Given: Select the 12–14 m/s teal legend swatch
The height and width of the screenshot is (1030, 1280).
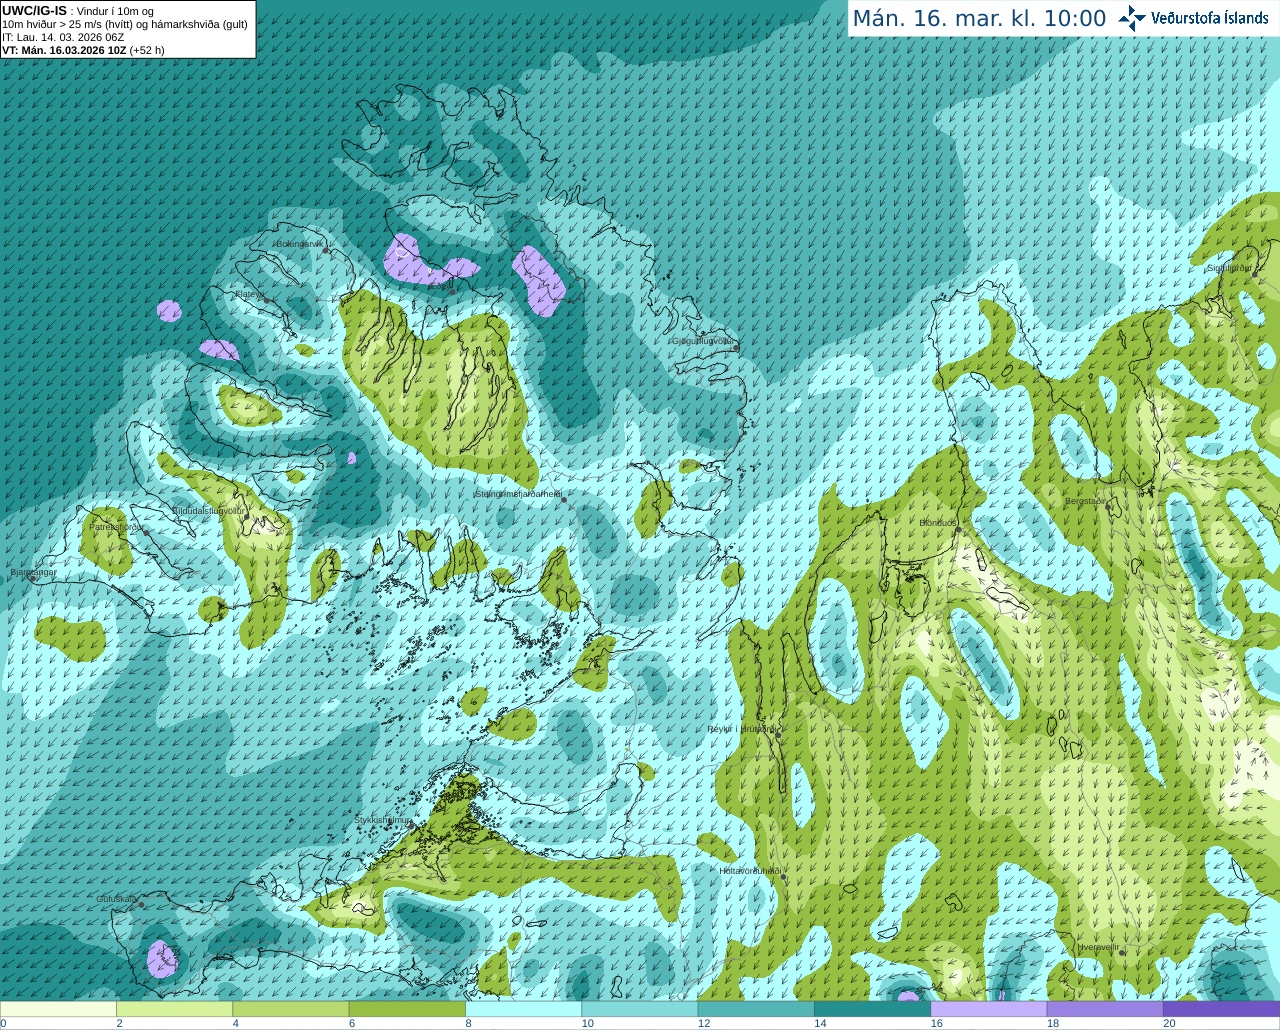Looking at the screenshot, I should (x=756, y=1009).
